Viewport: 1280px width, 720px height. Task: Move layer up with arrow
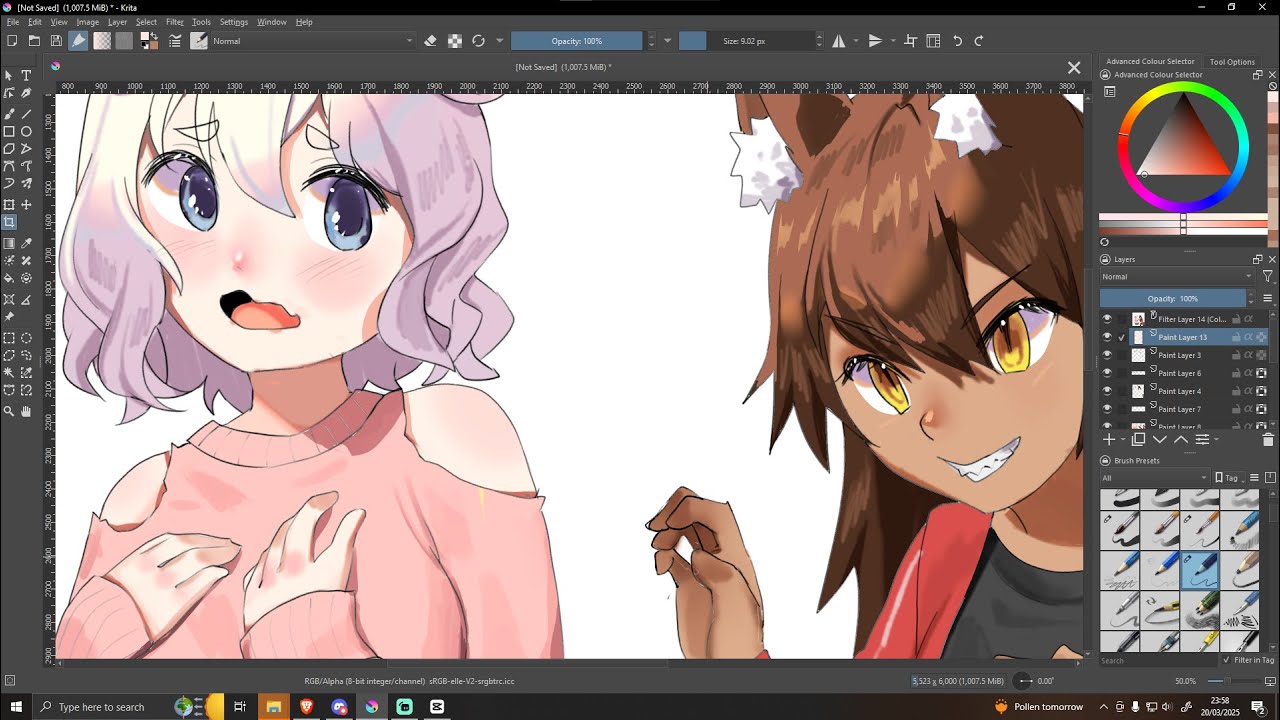coord(1181,440)
